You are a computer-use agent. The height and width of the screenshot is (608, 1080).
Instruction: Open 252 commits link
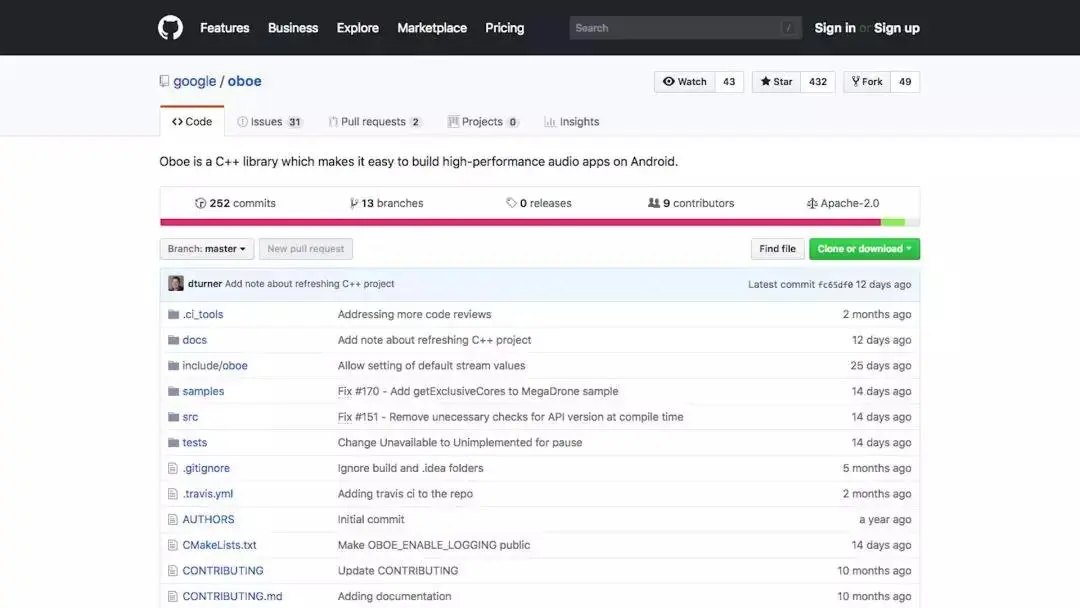[236, 203]
